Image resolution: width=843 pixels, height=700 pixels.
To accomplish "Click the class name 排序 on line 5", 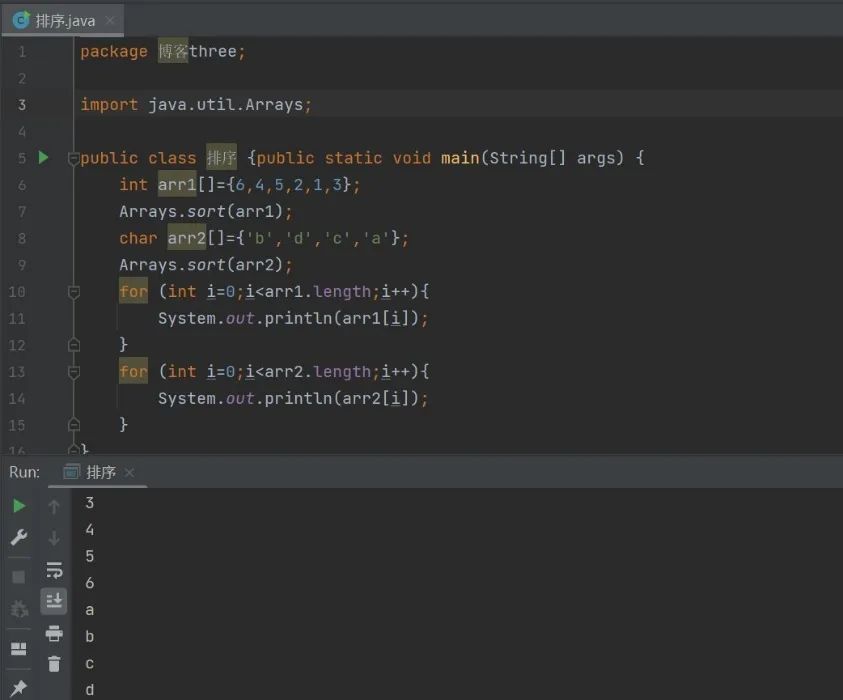I will coord(222,158).
